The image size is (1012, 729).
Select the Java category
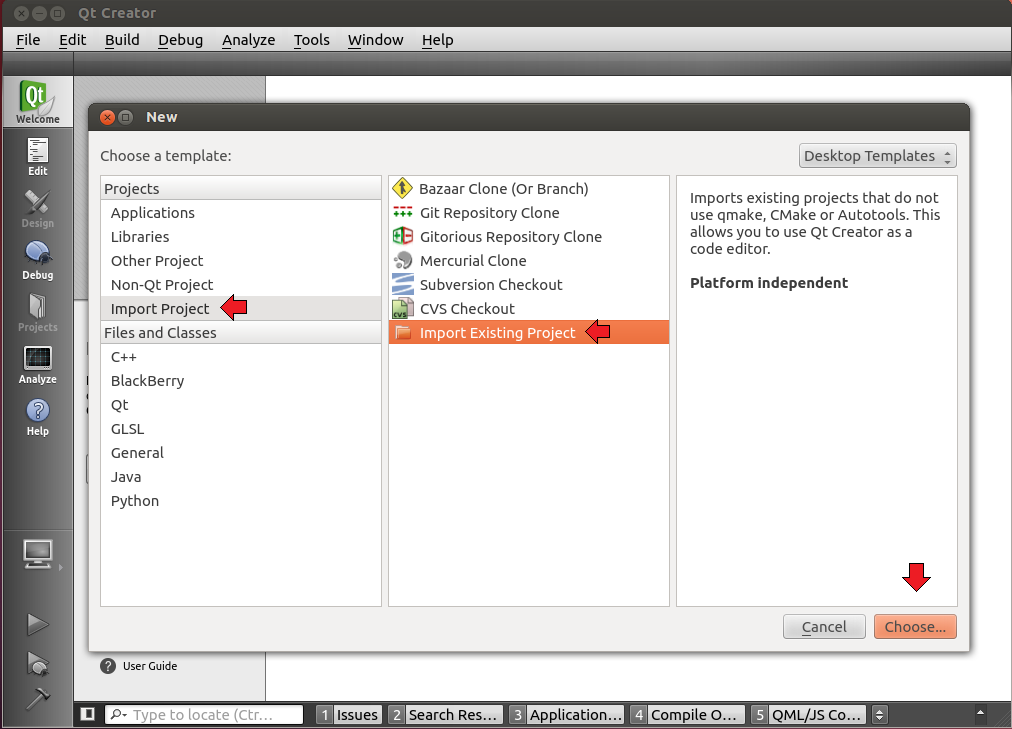[241, 476]
